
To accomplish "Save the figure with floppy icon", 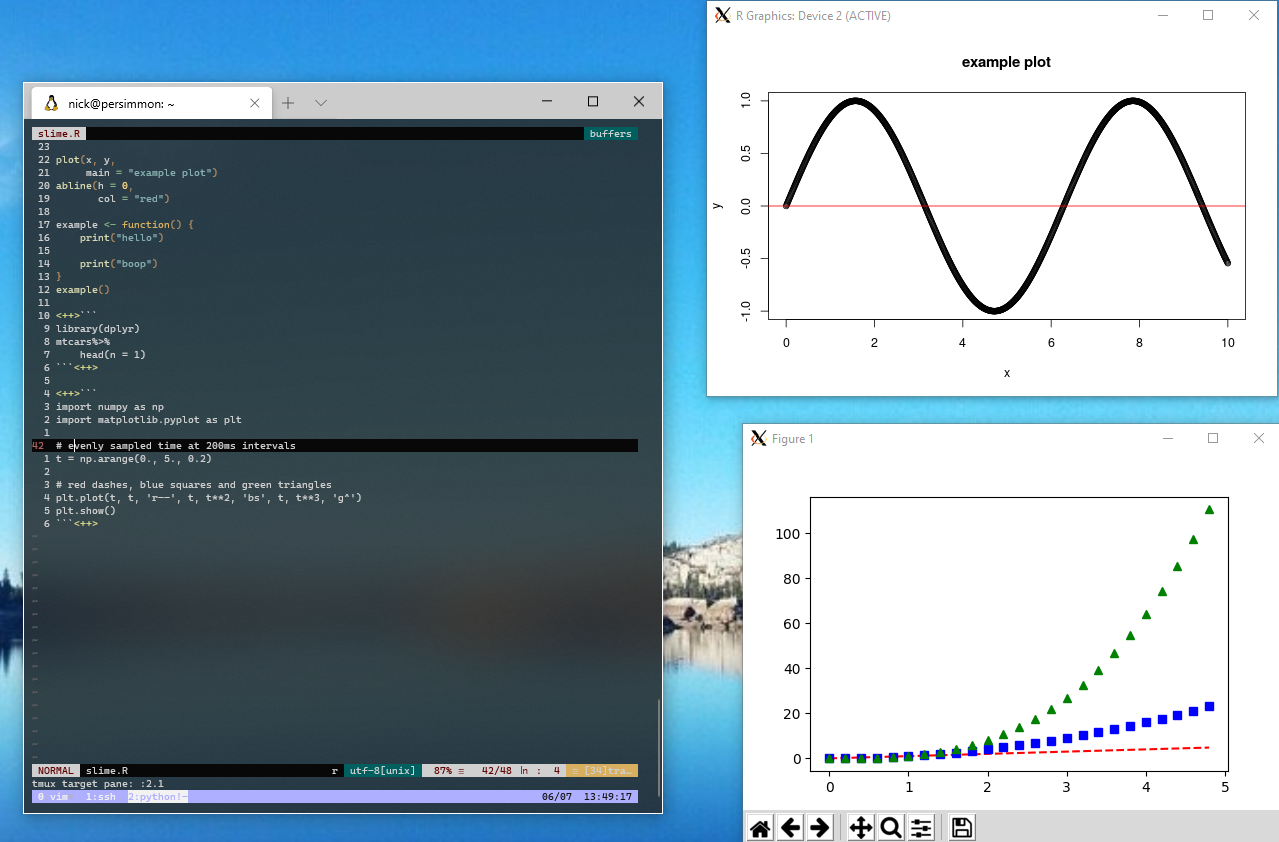I will tap(961, 827).
